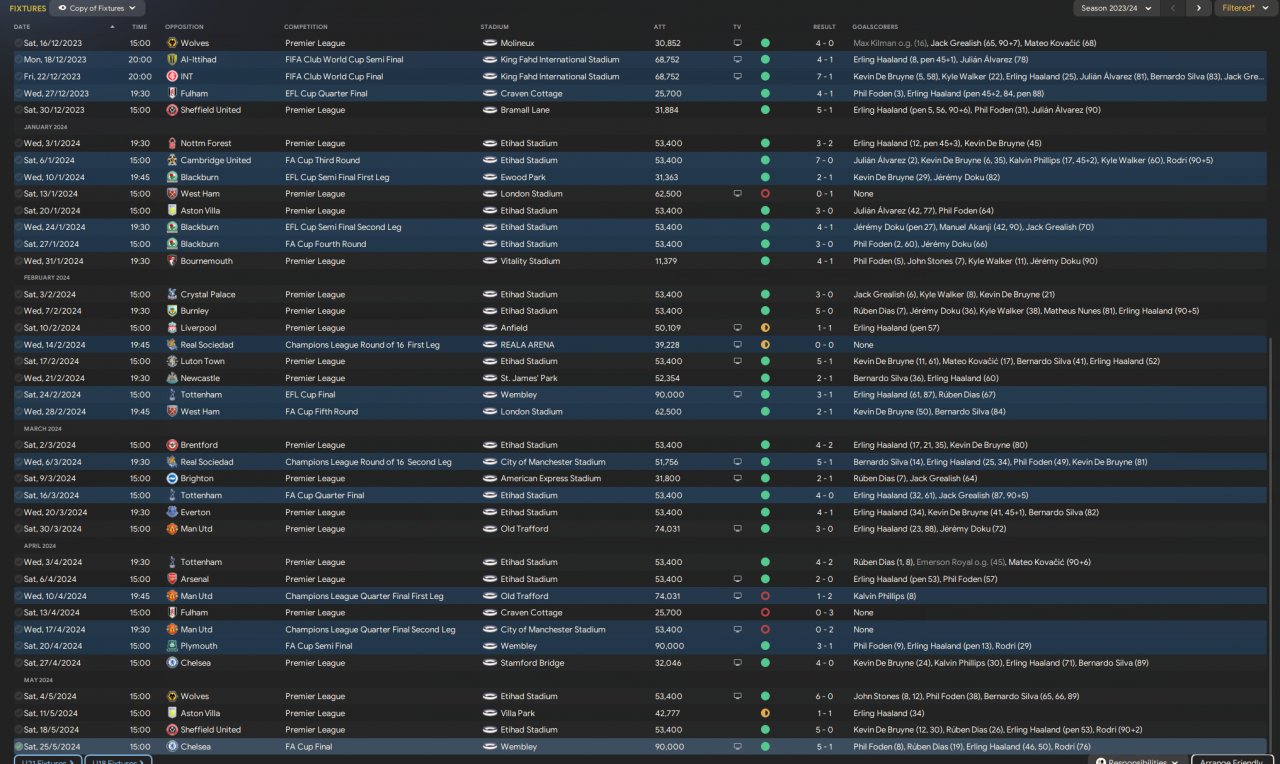Click the 0 - 3 result against Fulham
1280x764 pixels.
[x=824, y=613]
